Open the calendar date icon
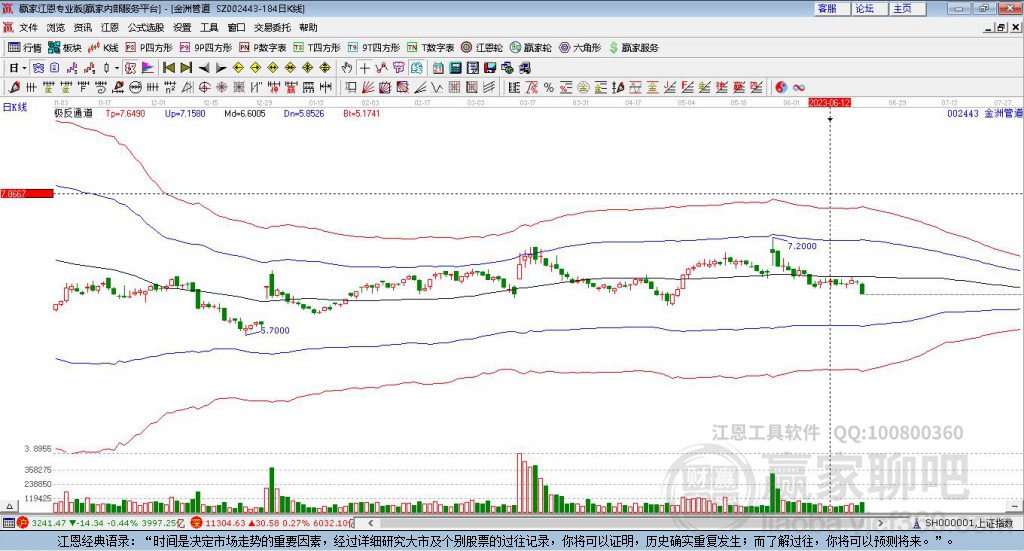The height and width of the screenshot is (551, 1024). tap(438, 68)
